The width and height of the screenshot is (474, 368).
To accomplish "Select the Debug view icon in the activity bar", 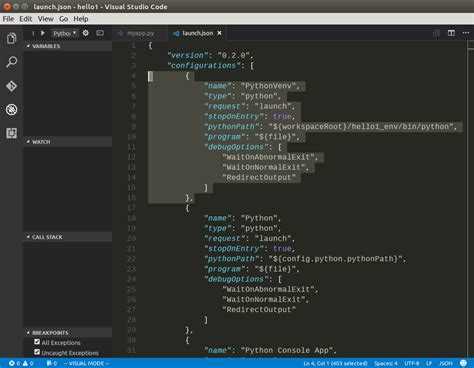I will click(11, 110).
